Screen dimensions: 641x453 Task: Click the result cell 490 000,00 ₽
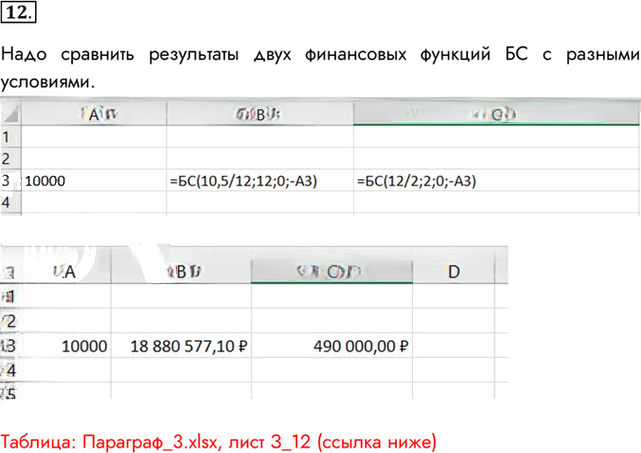pos(332,346)
